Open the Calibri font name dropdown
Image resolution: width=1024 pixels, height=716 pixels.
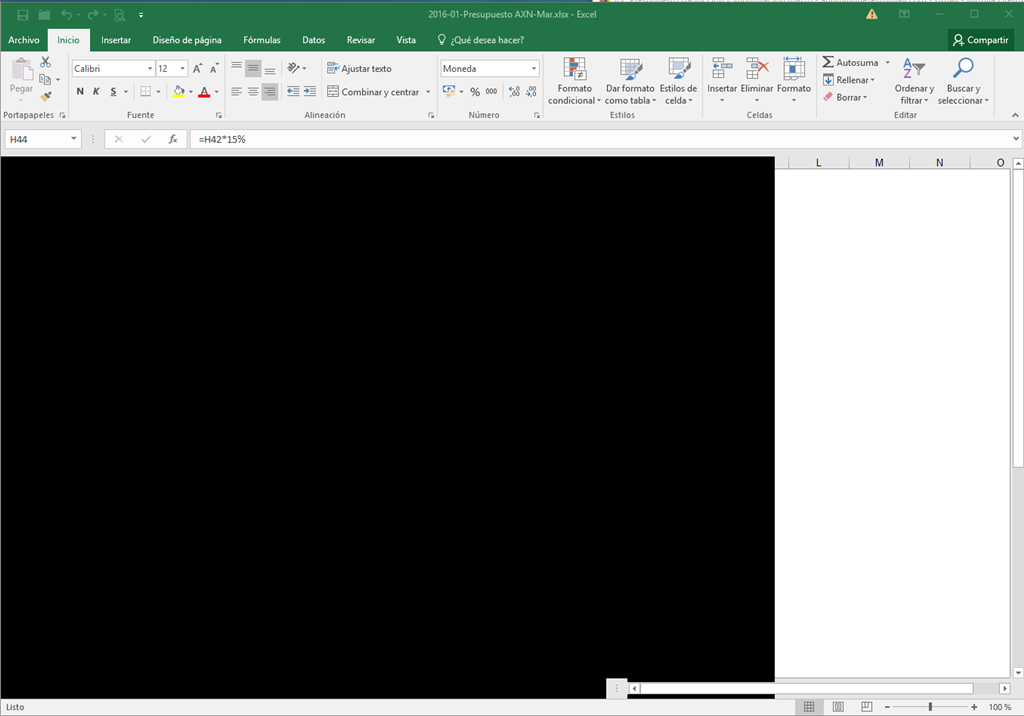coord(150,69)
